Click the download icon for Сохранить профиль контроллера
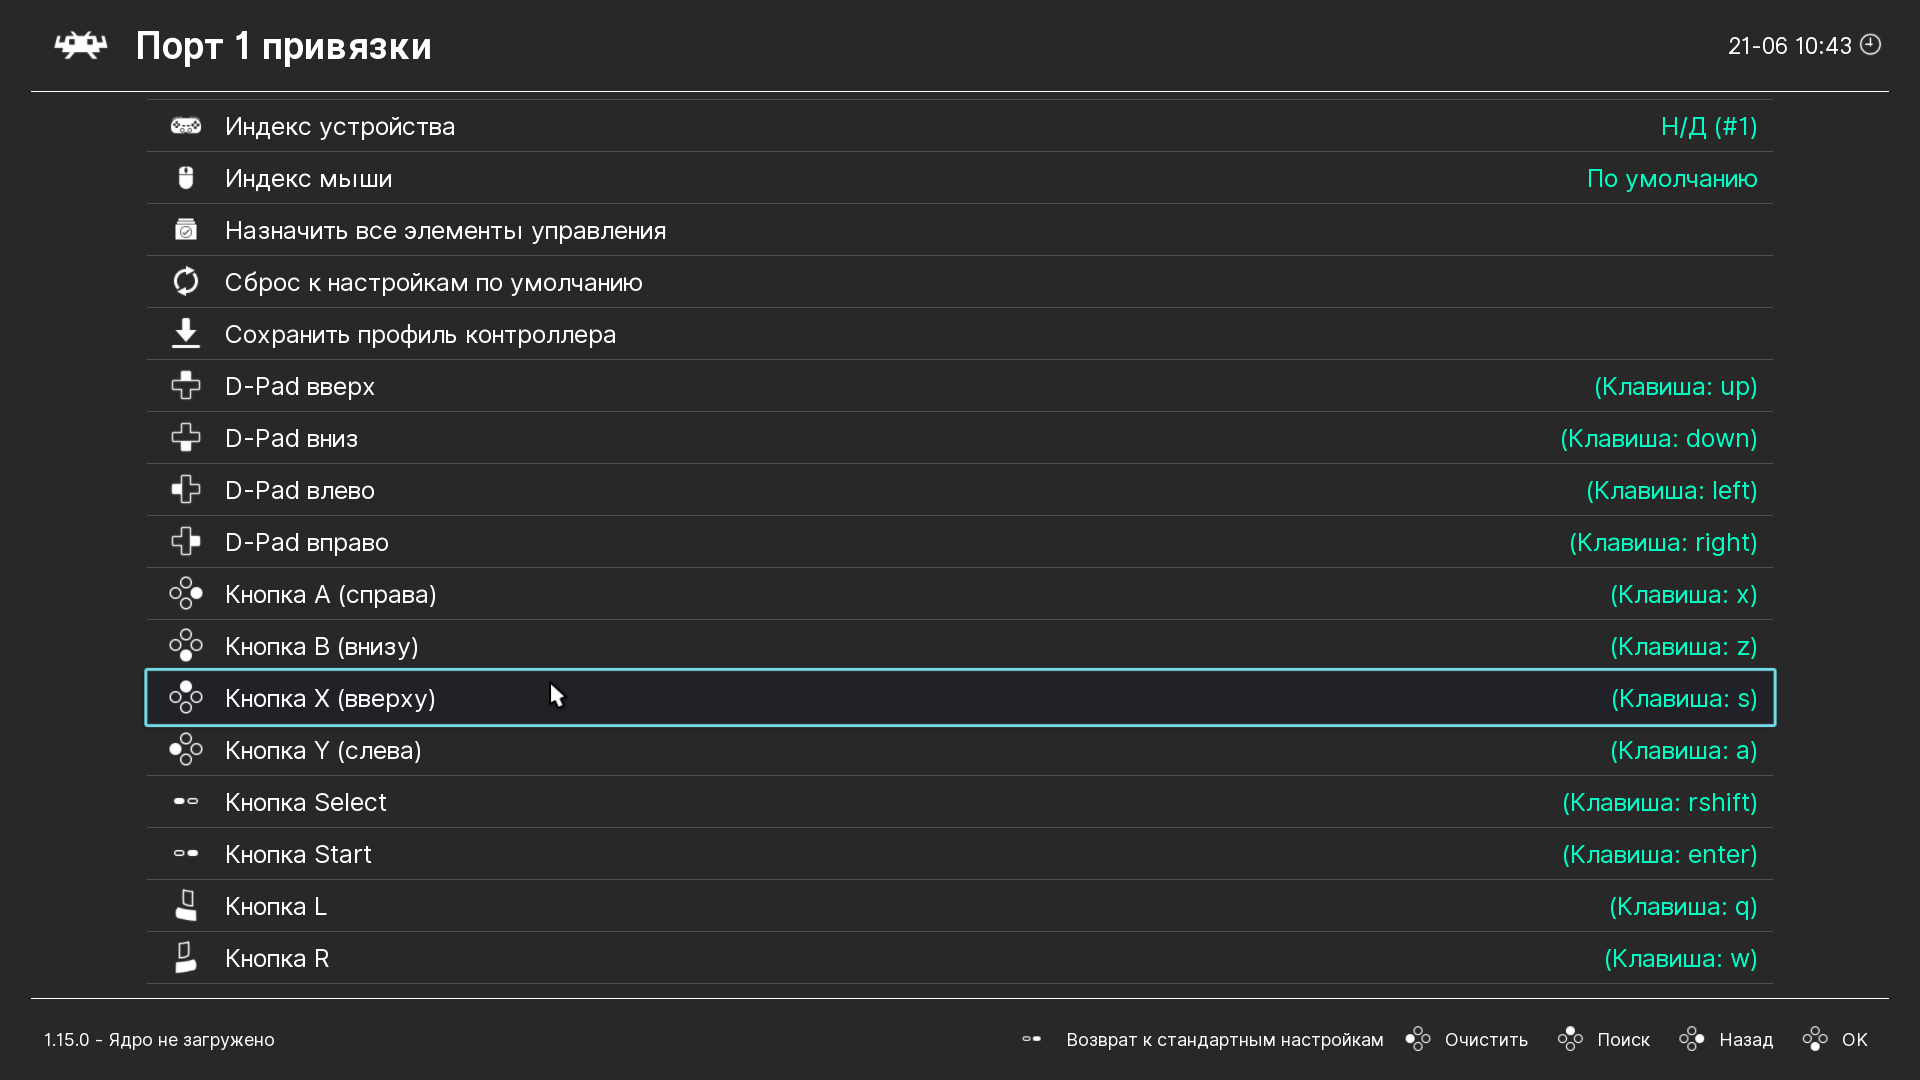Viewport: 1920px width, 1080px height. pos(185,334)
